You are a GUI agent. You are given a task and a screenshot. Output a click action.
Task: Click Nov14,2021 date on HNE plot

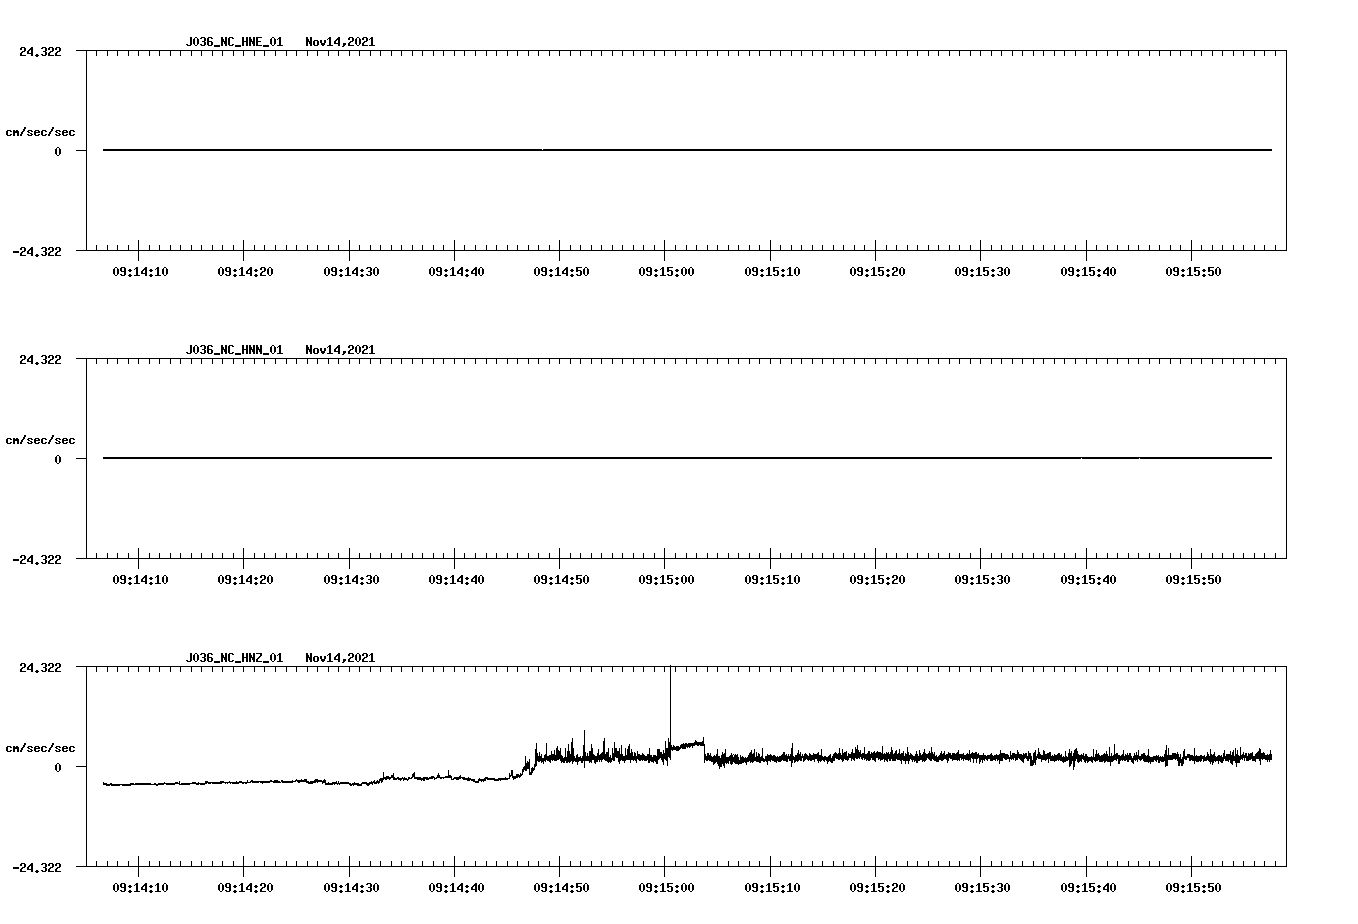340,42
